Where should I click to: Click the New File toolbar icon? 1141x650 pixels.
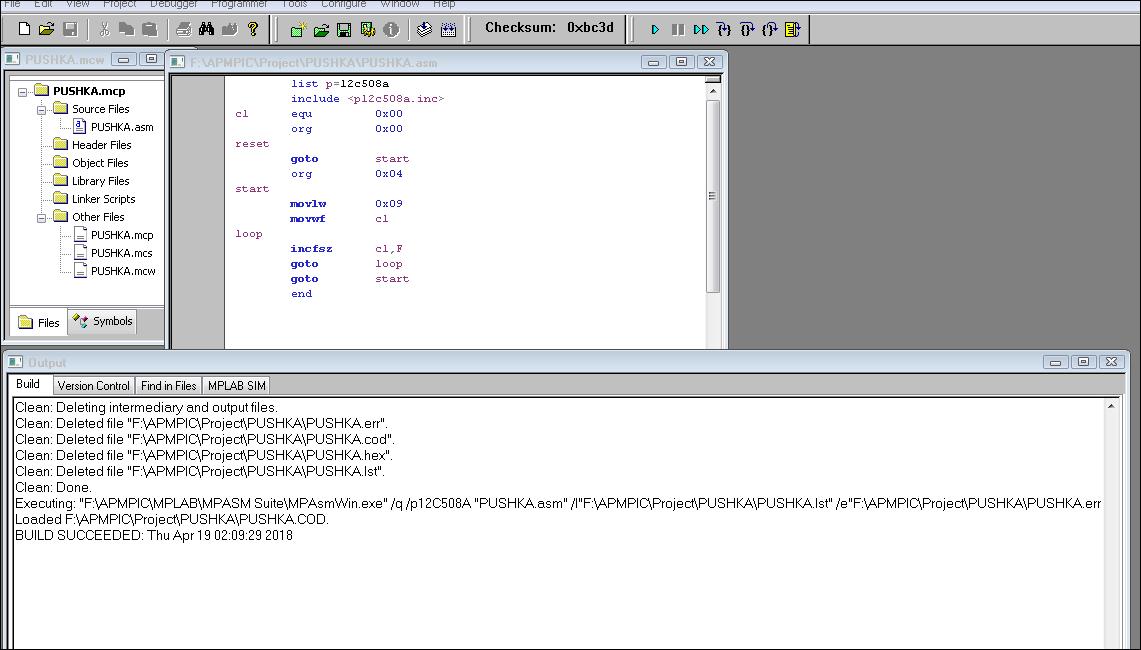pos(24,29)
